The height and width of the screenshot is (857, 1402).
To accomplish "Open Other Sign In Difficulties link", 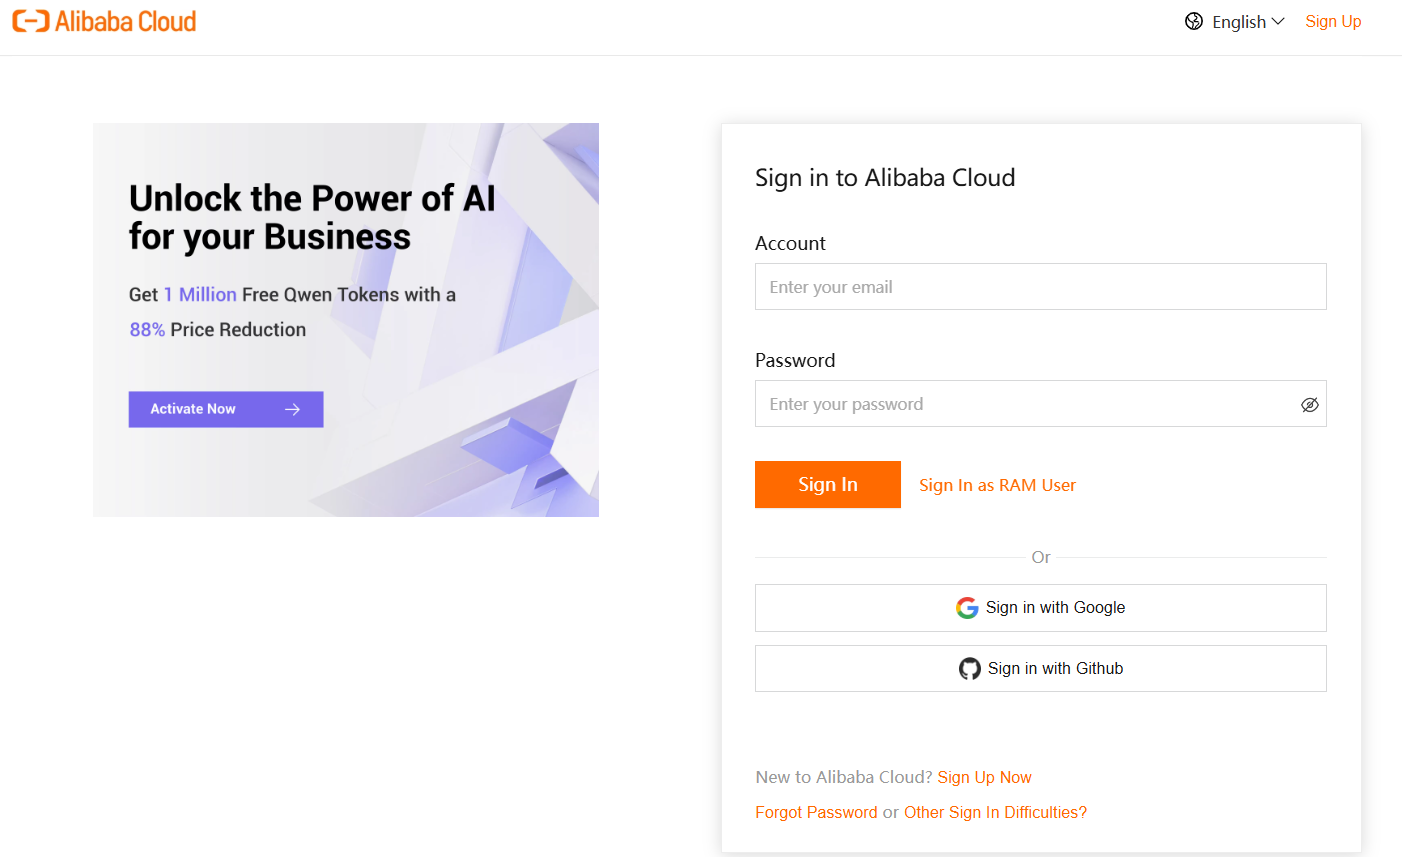I will click(995, 812).
